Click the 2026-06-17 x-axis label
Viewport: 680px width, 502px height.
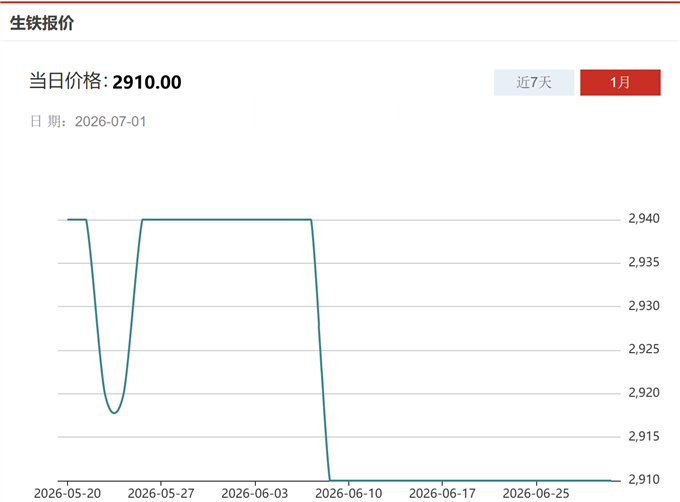pos(442,493)
